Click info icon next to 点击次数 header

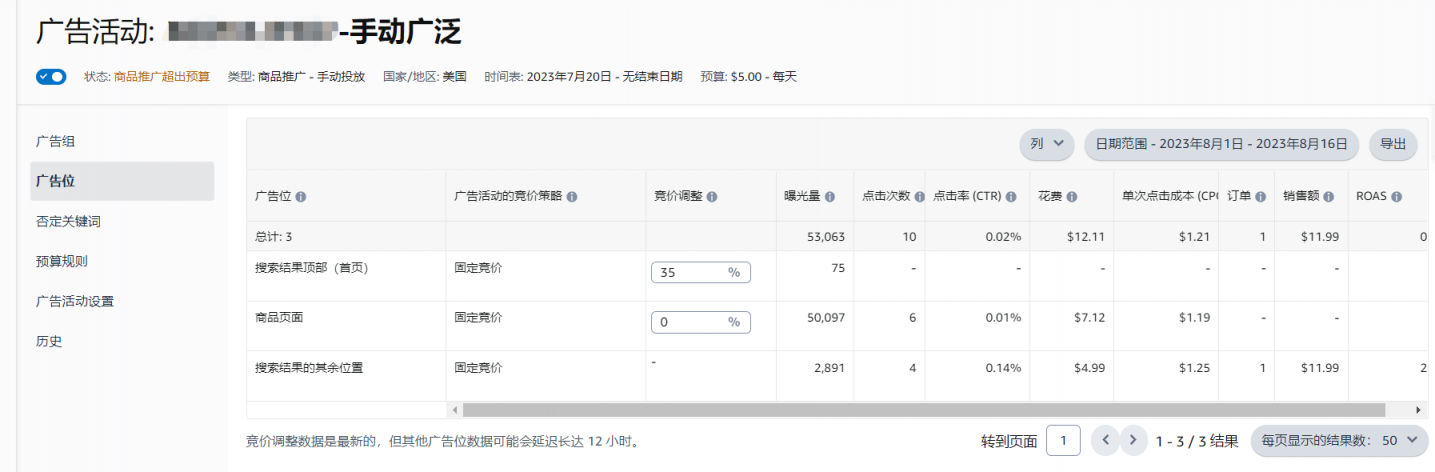point(919,197)
